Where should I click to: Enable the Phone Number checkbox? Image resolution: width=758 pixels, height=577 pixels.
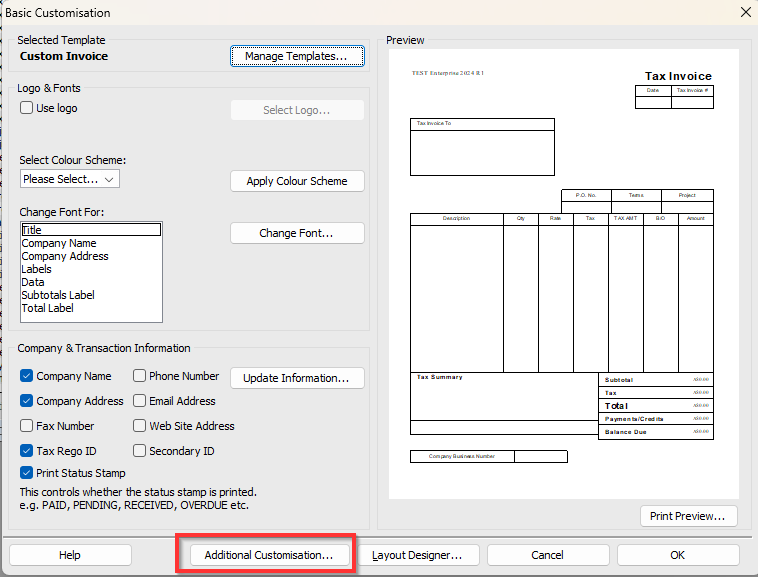point(139,375)
